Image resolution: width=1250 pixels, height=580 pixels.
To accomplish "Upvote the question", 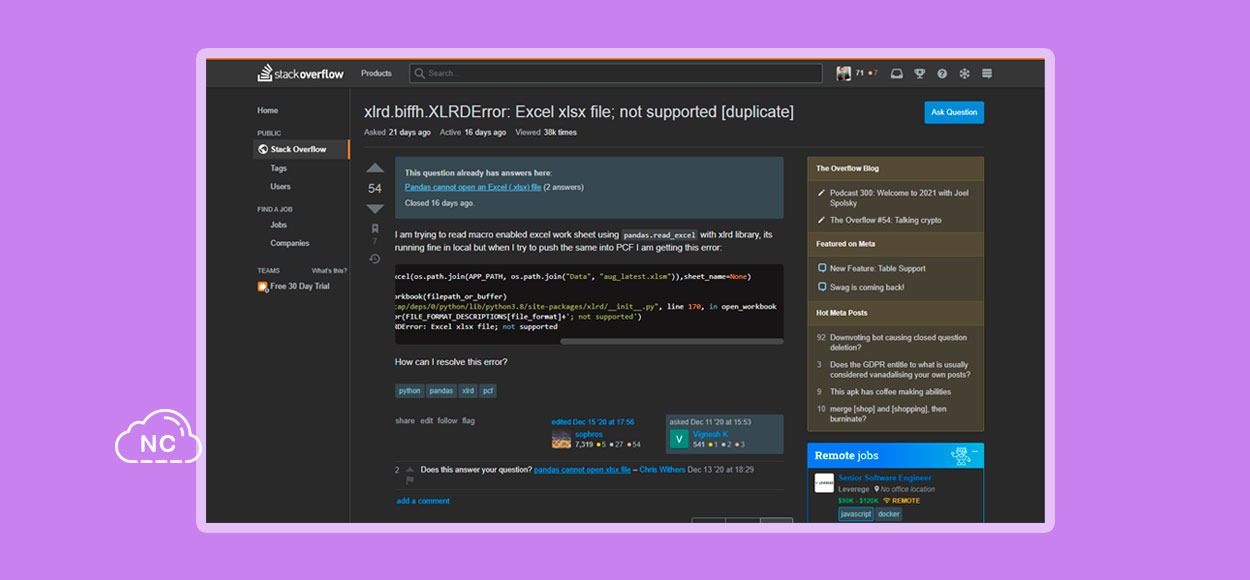I will click(375, 168).
